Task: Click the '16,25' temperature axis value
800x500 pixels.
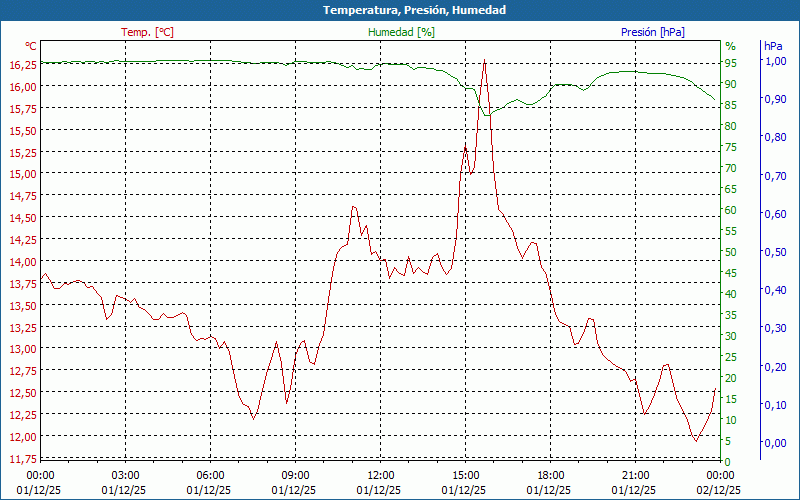Action: pyautogui.click(x=23, y=65)
